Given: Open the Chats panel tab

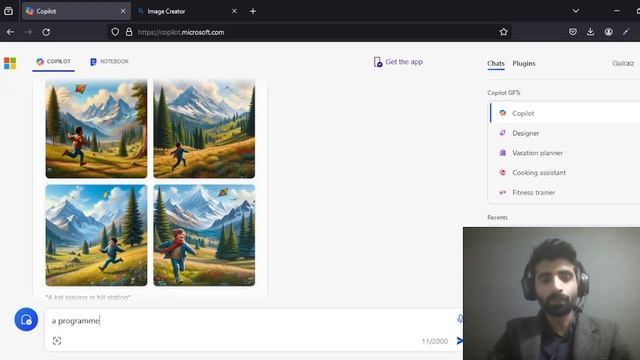Looking at the screenshot, I should [496, 63].
